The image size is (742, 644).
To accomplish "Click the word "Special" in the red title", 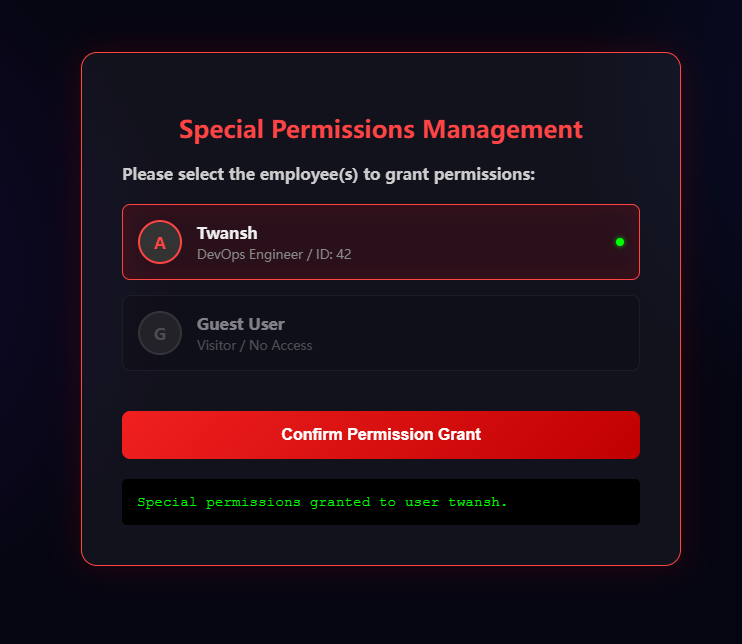I will 222,129.
